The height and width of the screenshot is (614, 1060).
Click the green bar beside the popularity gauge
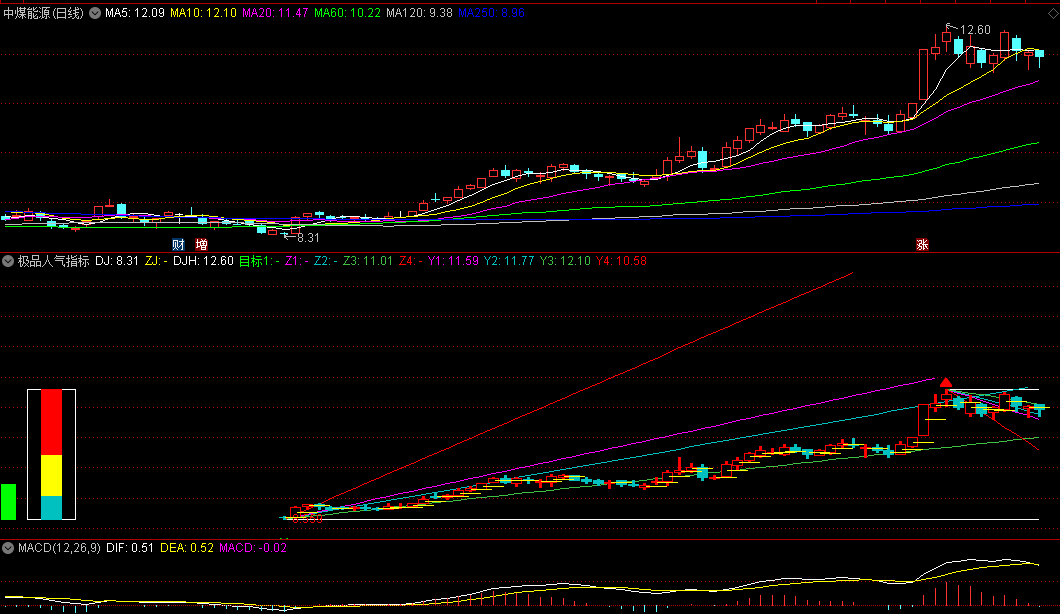pyautogui.click(x=8, y=502)
